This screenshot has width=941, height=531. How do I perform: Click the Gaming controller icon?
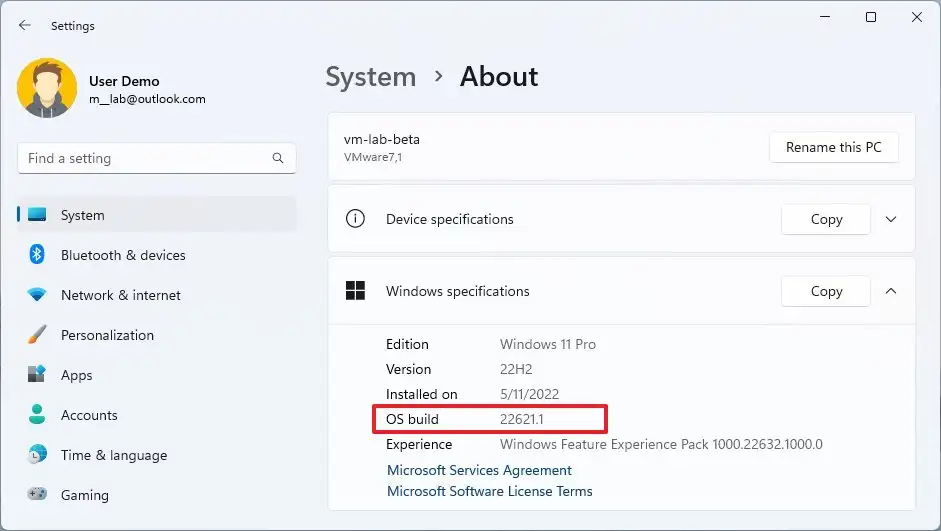click(37, 494)
